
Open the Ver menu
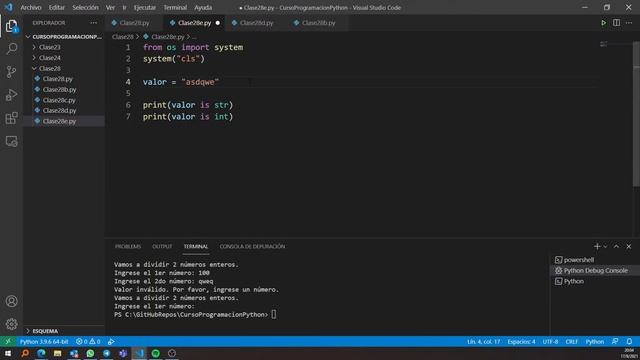[110, 7]
